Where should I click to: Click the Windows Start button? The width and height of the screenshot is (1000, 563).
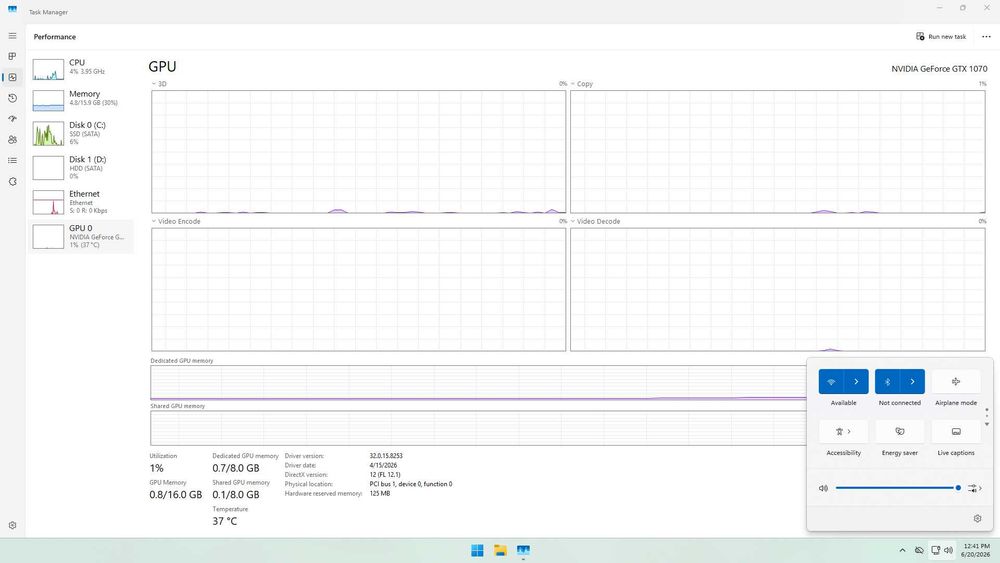[477, 550]
